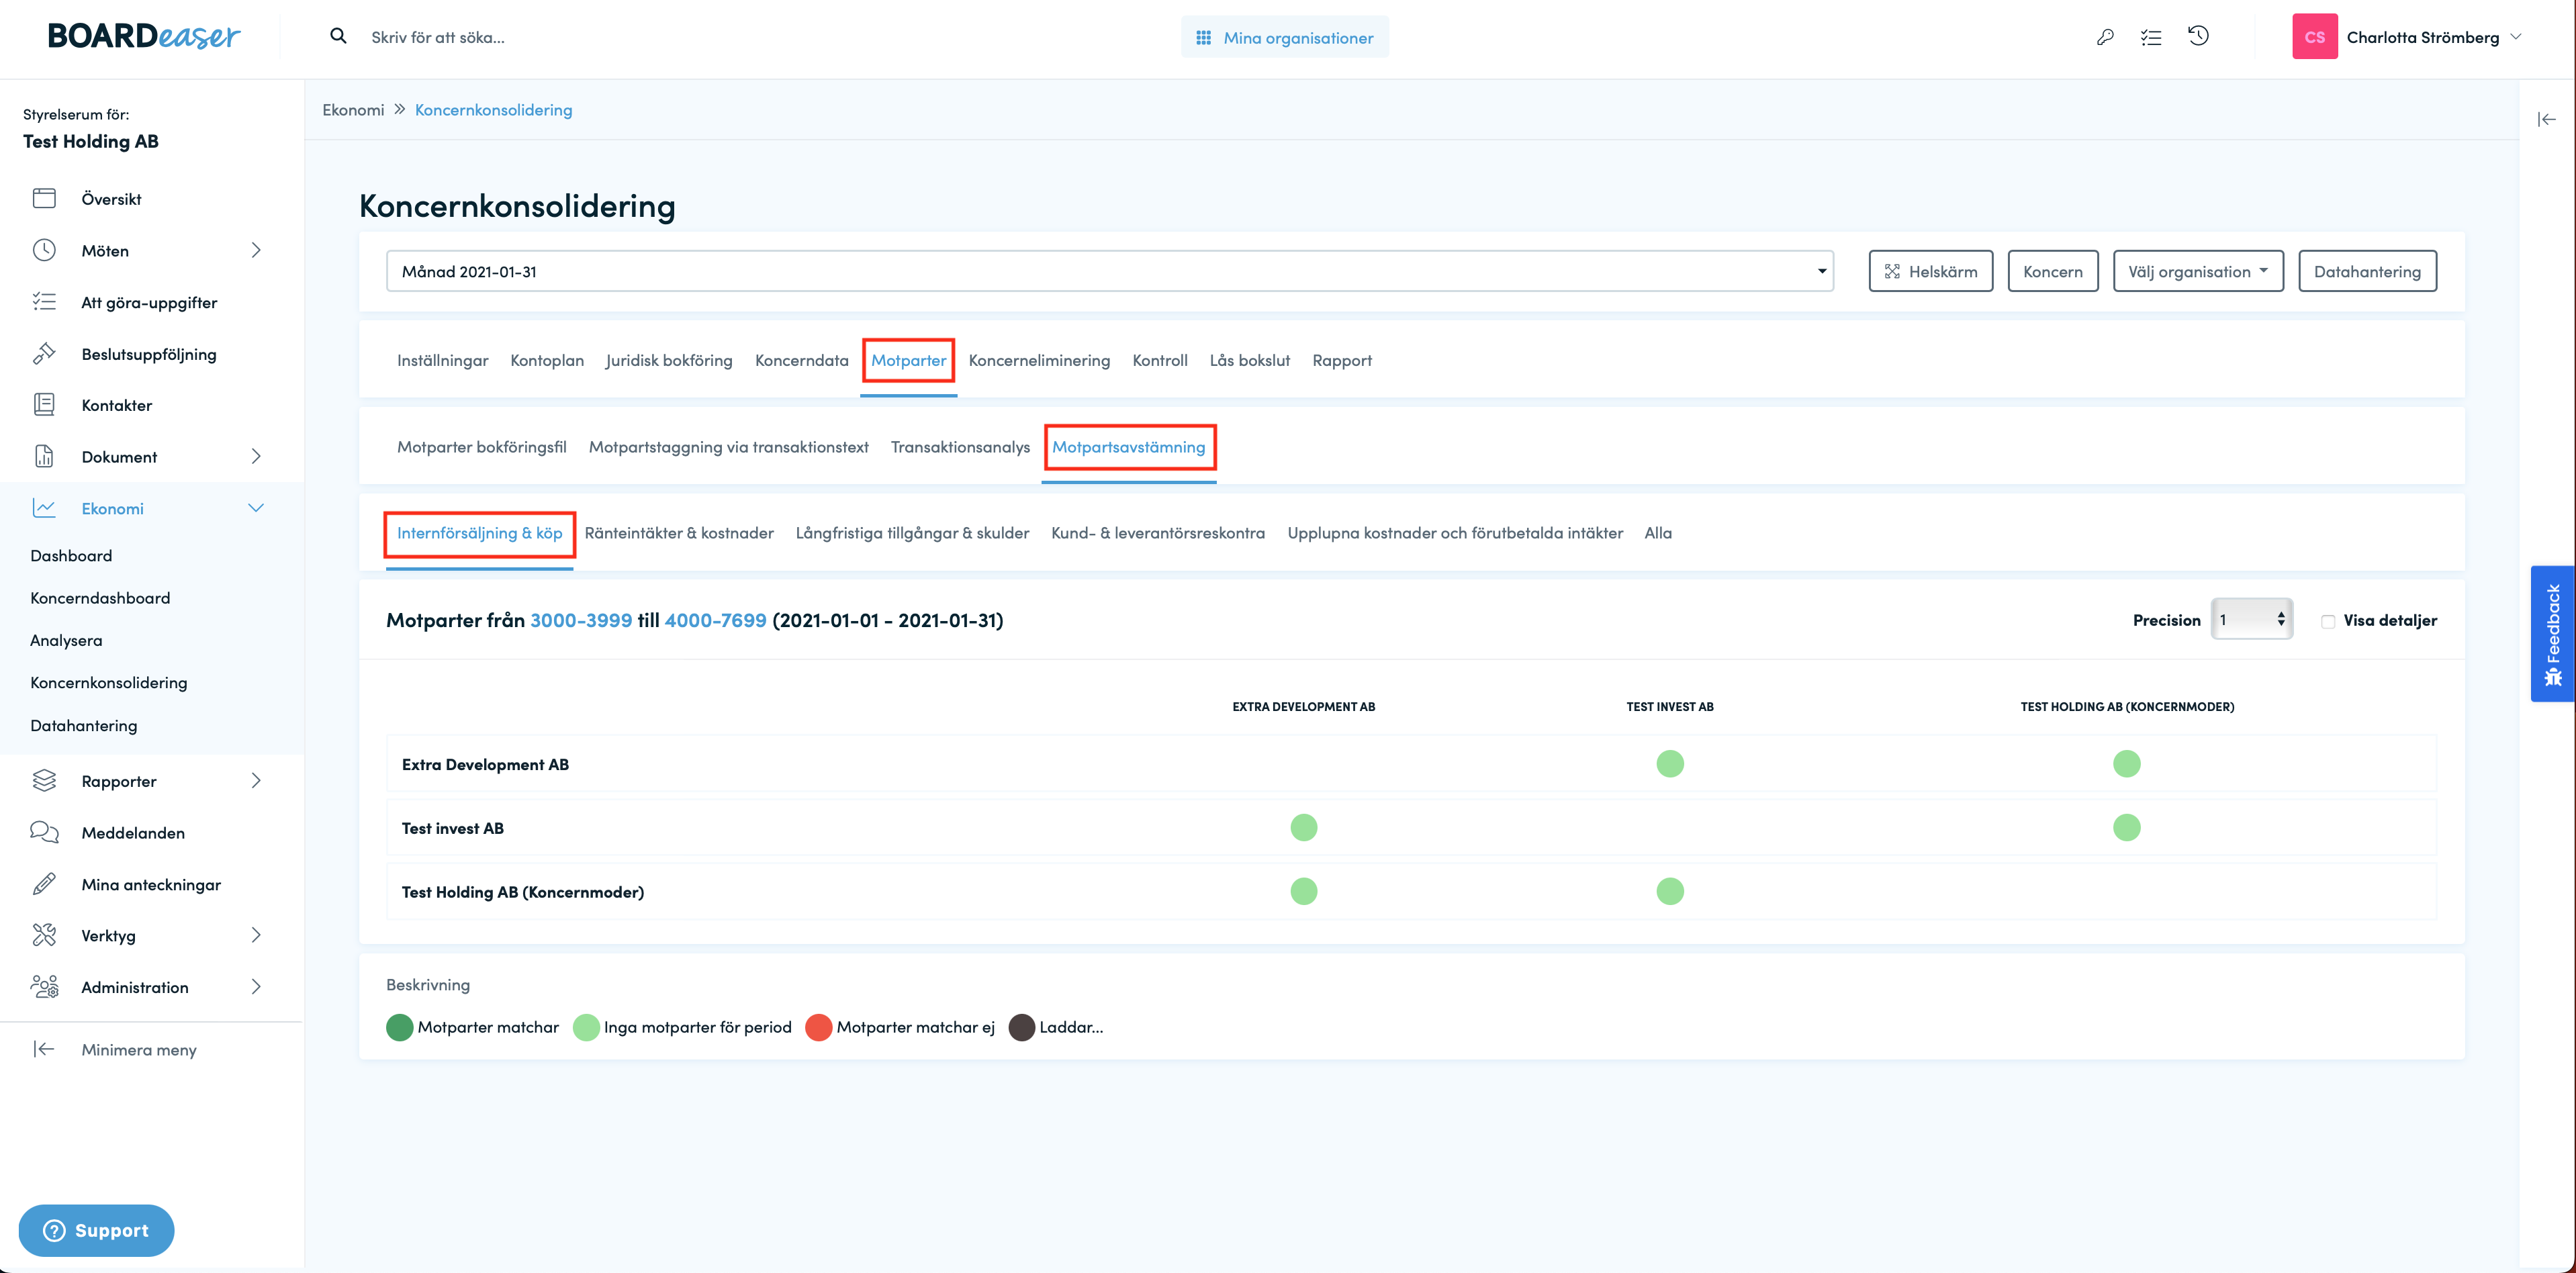This screenshot has width=2576, height=1273.
Task: Click the Datahantering button in the toolbar
Action: 2367,271
